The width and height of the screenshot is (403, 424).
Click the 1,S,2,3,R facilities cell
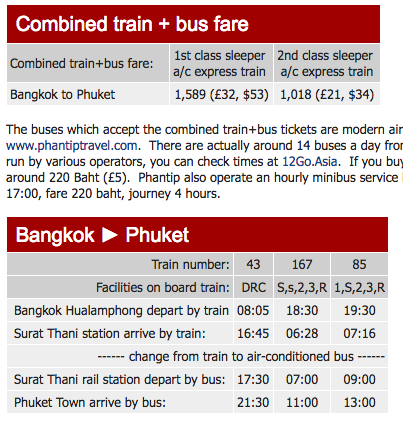pos(359,287)
